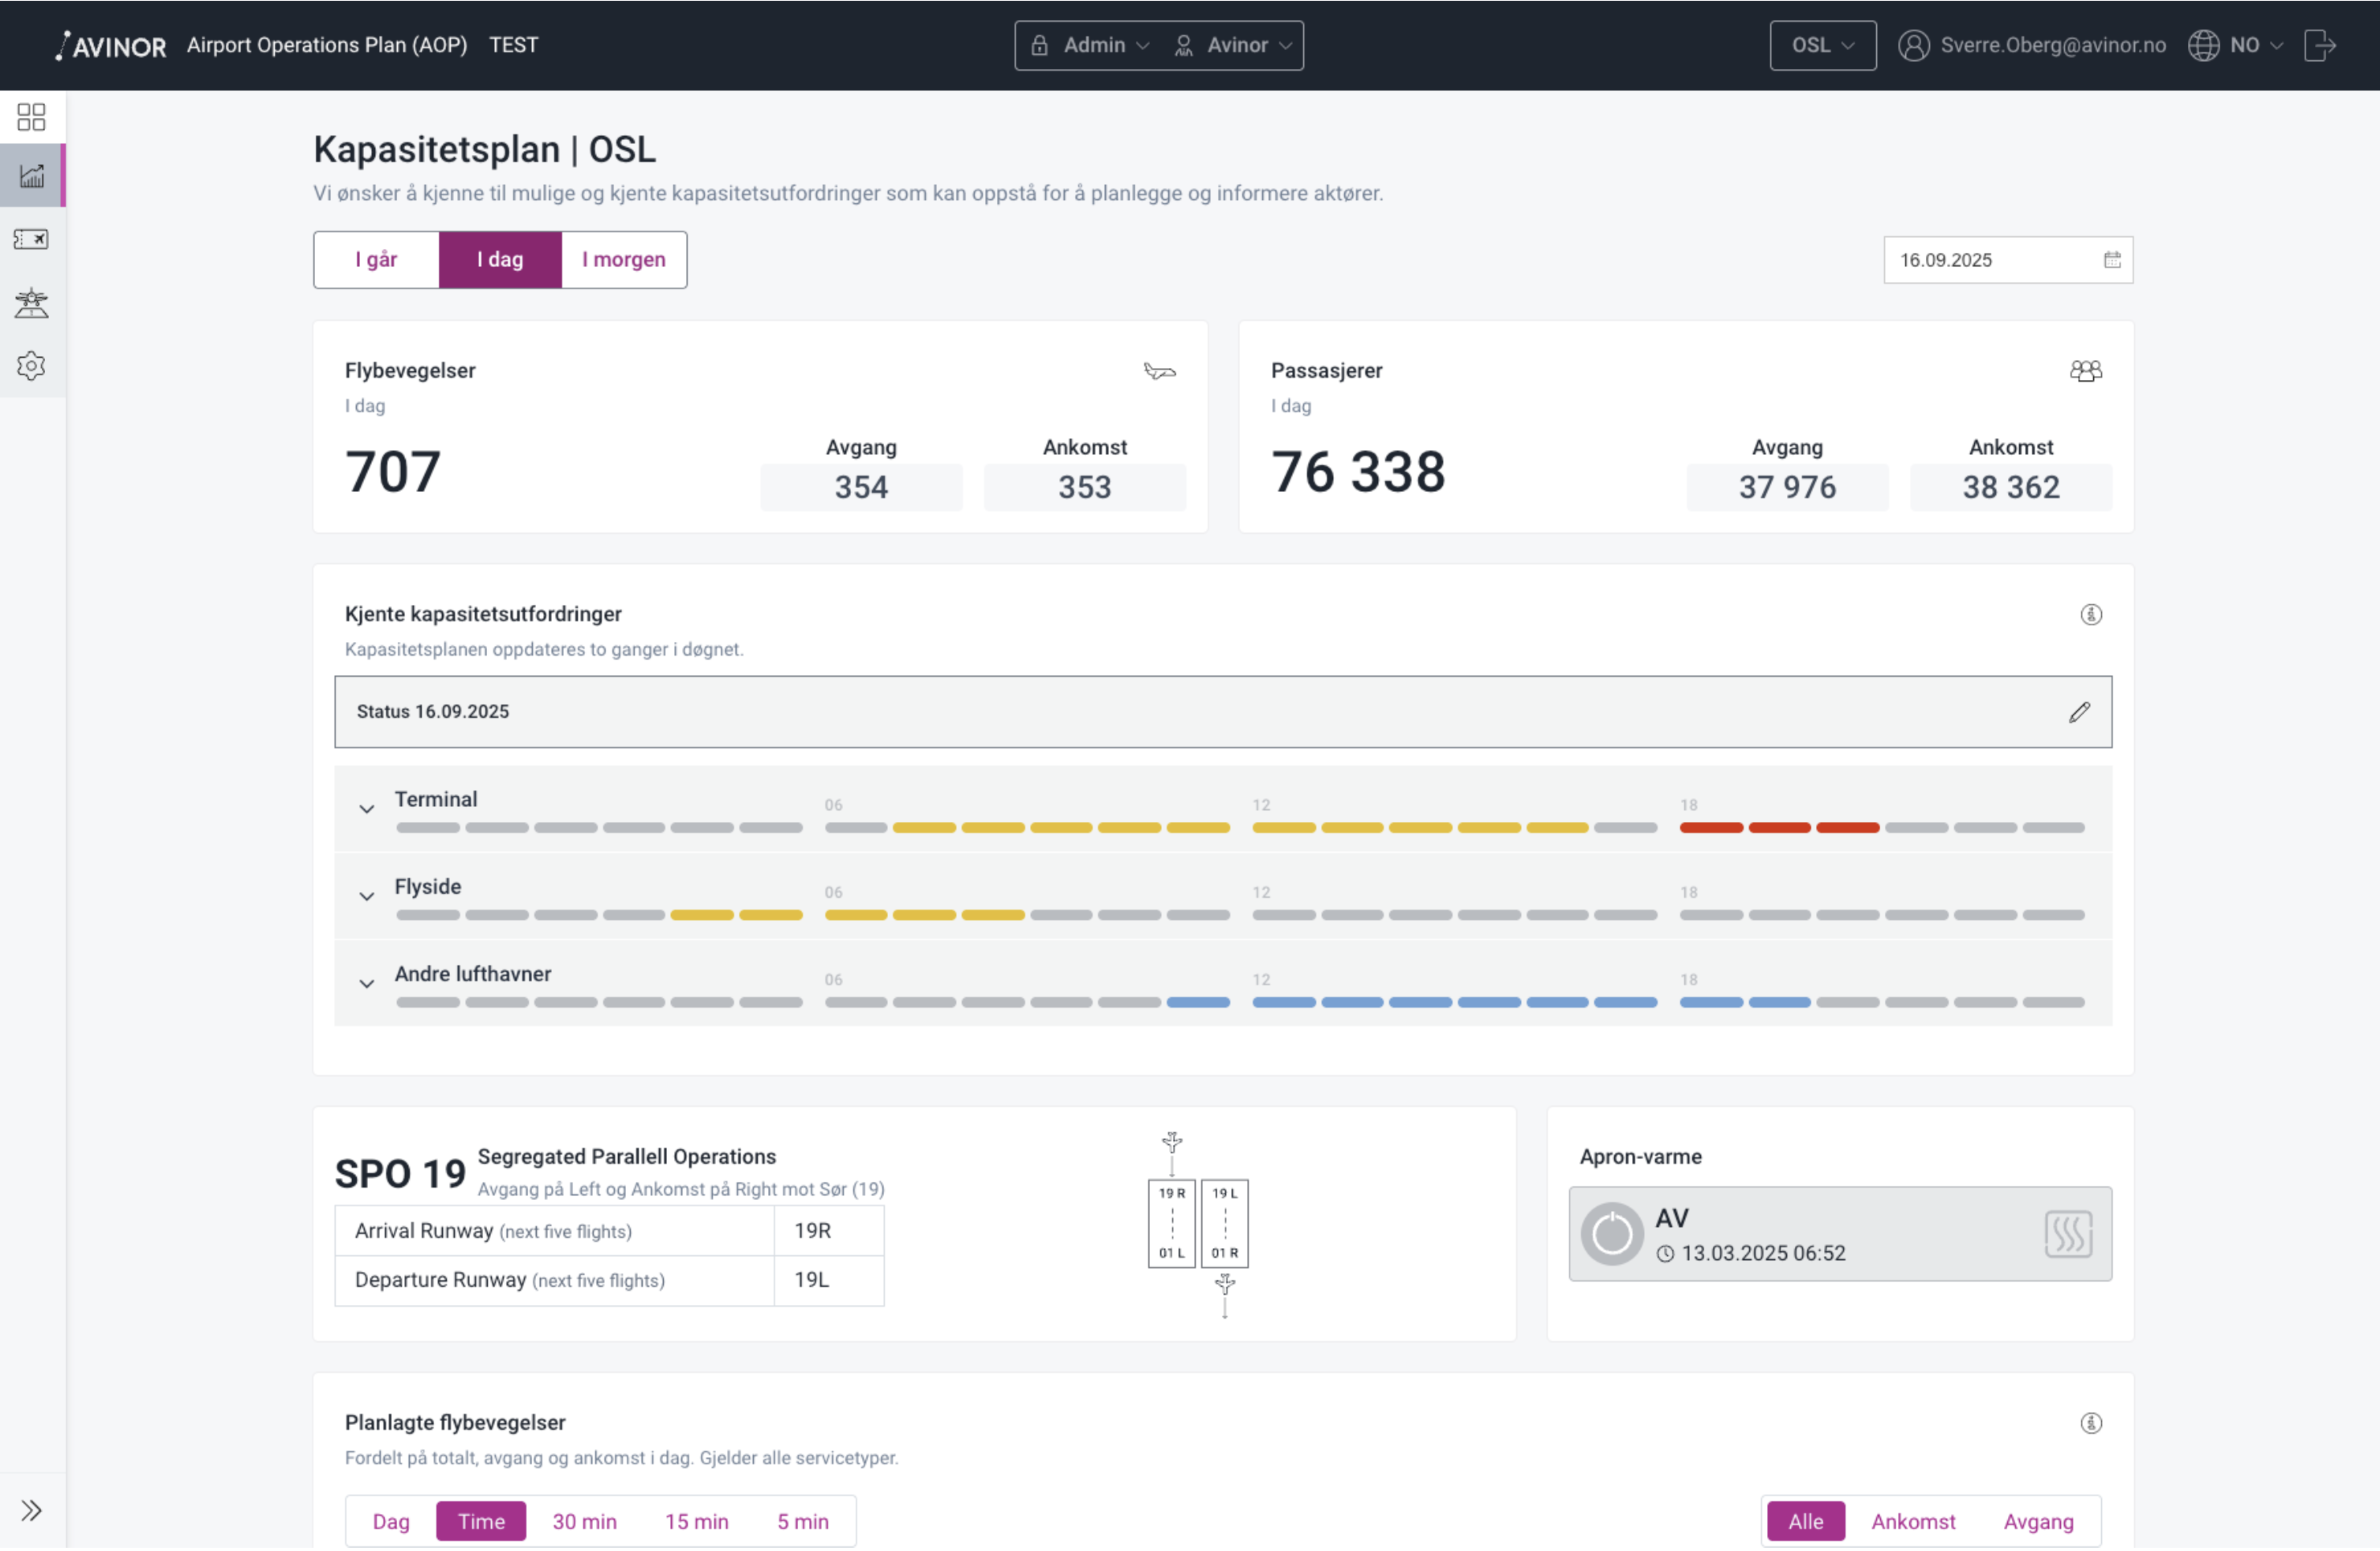Viewport: 2380px width, 1551px height.
Task: Open the dashboard grid icon in sidebar
Action: [31, 117]
